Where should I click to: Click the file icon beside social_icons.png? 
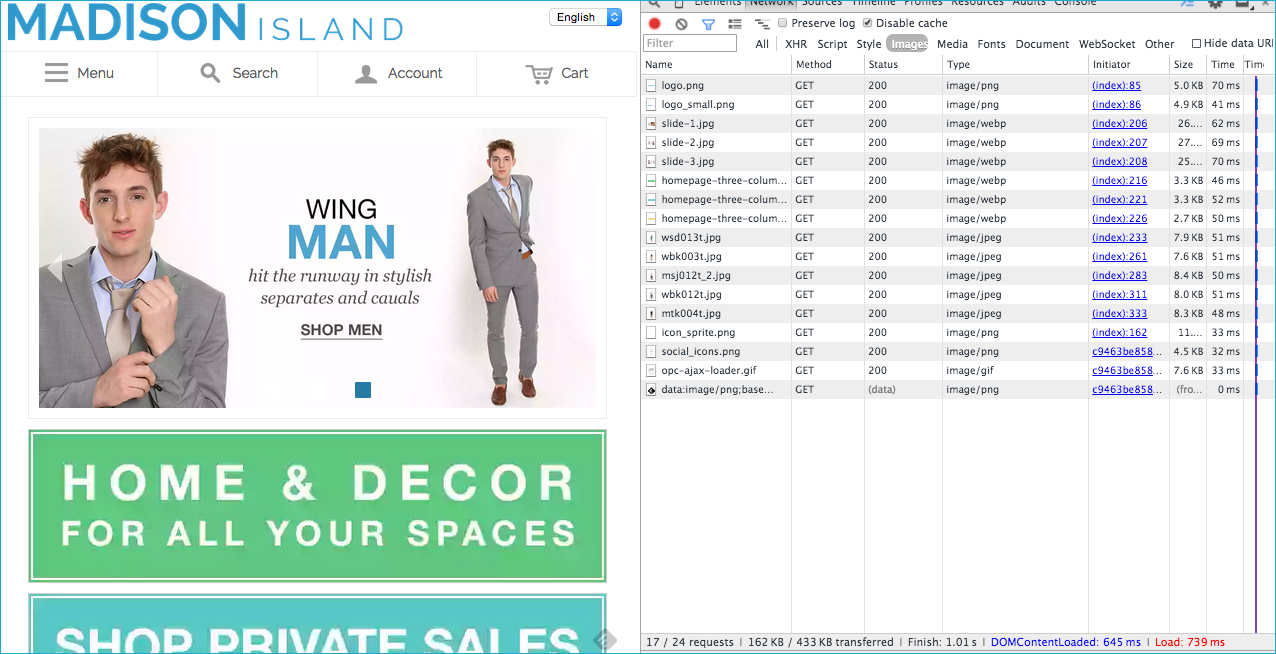coord(651,352)
